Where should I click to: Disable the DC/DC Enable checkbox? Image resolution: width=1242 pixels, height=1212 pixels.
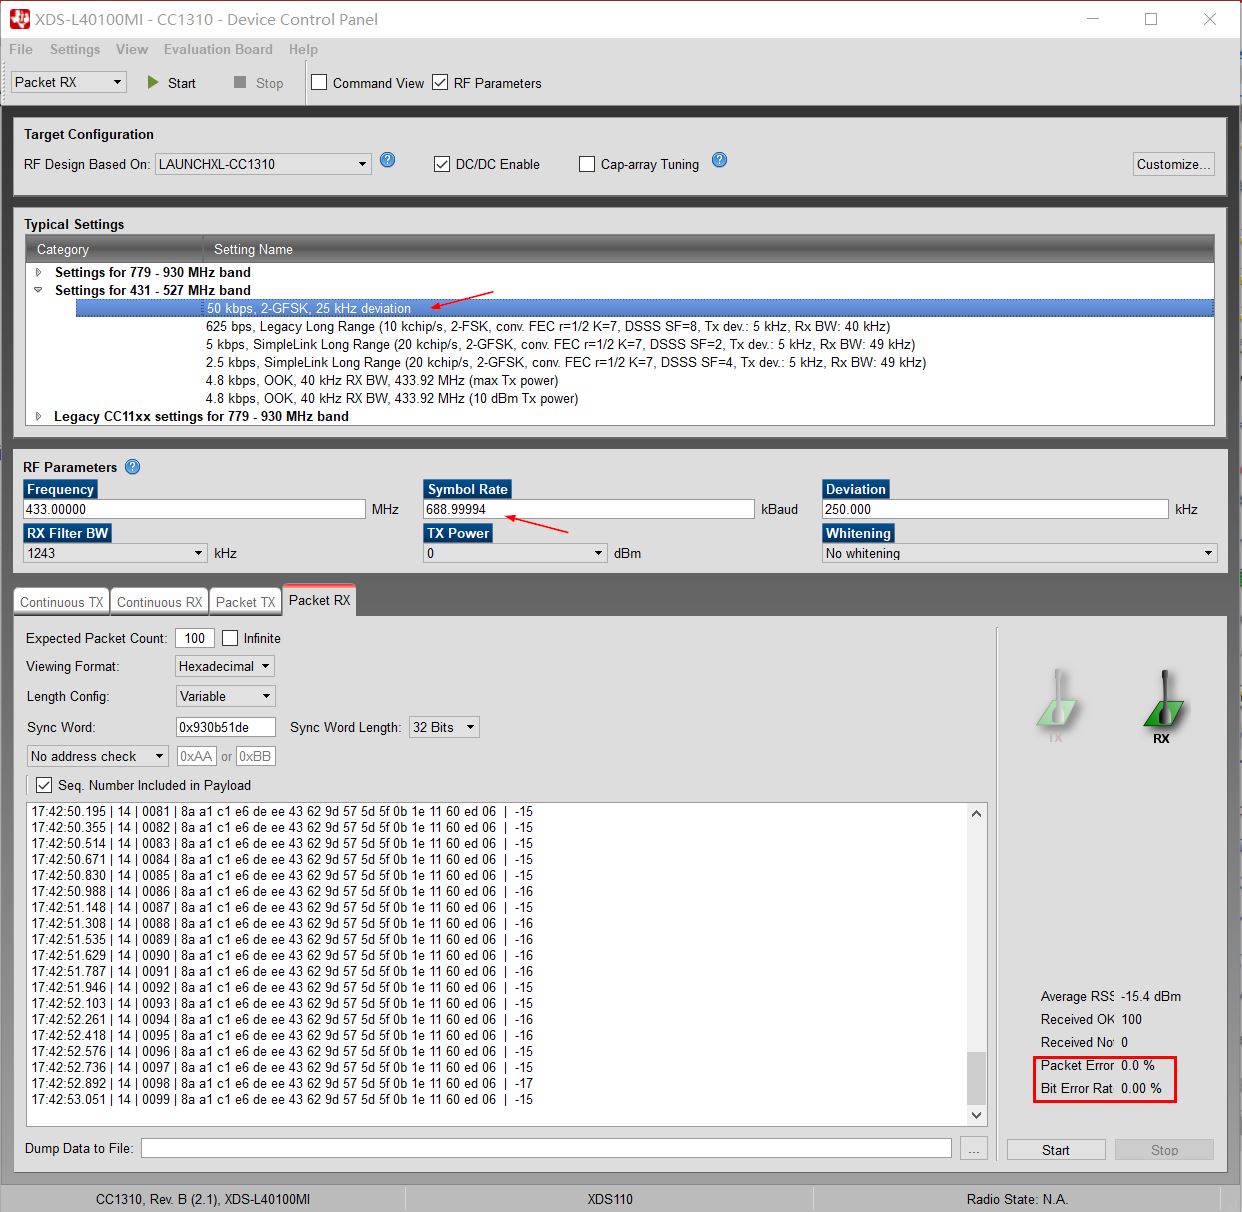click(x=442, y=164)
